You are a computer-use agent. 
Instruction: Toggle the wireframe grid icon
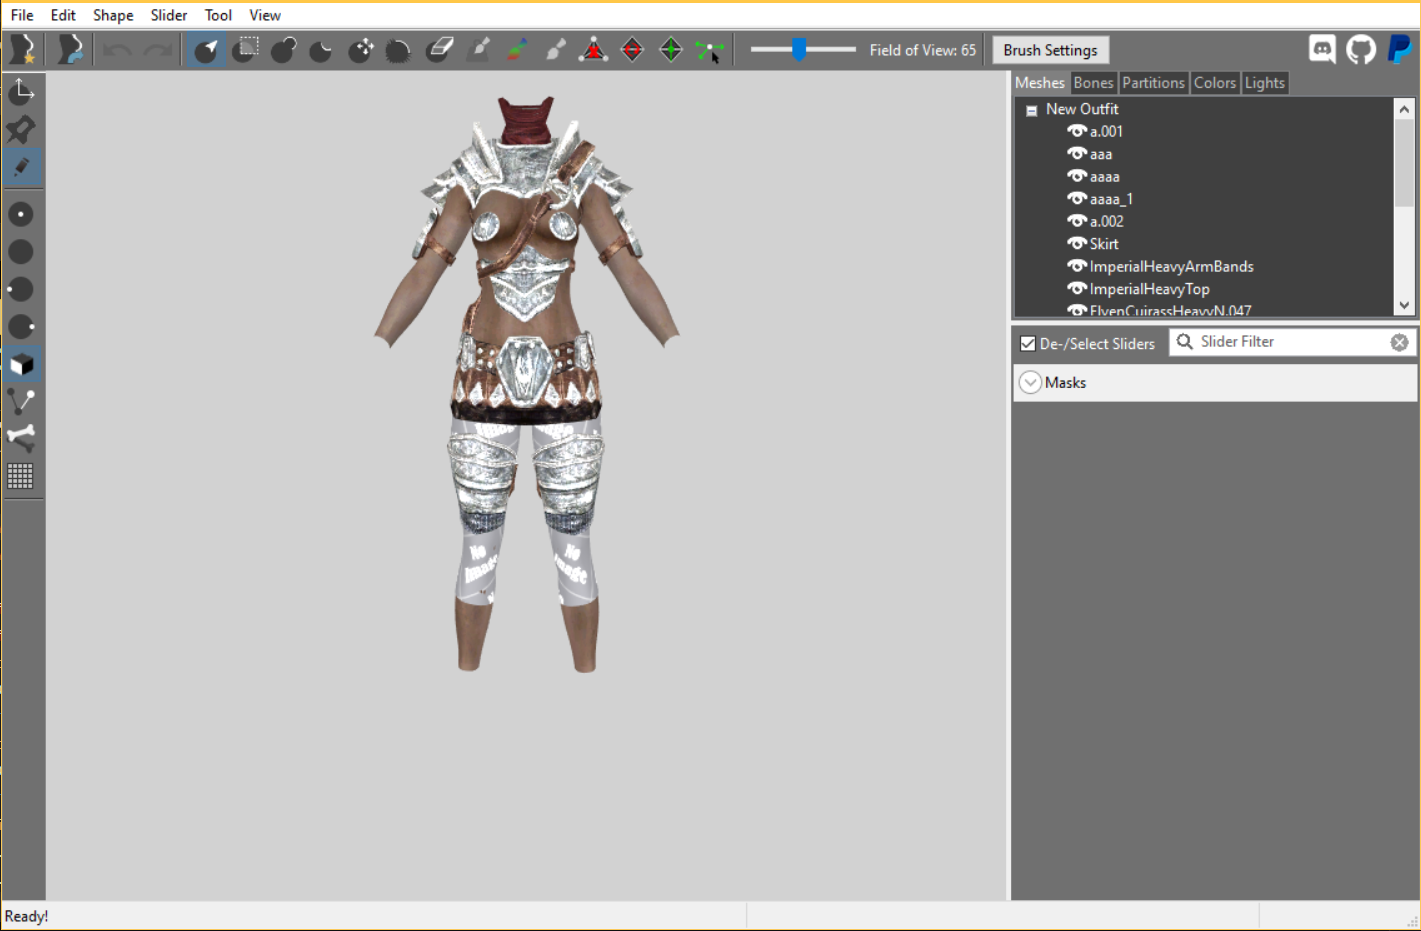pyautogui.click(x=21, y=476)
